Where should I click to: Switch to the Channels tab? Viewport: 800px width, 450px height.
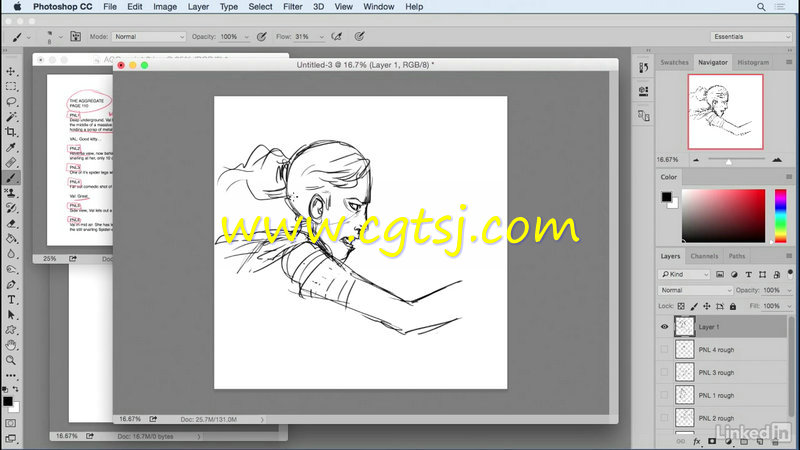click(704, 256)
